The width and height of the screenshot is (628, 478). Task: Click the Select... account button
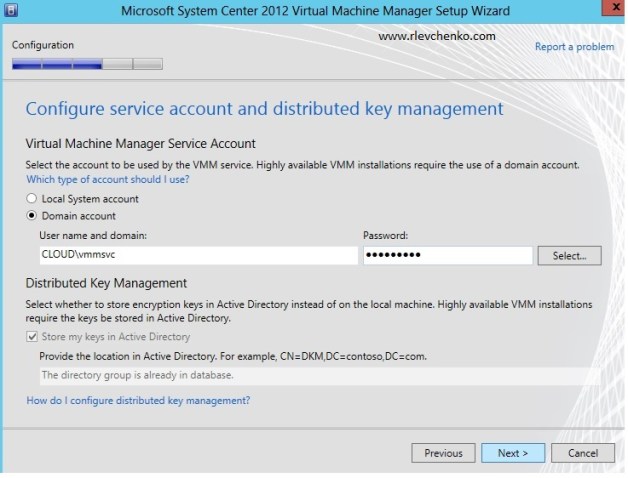click(x=569, y=256)
